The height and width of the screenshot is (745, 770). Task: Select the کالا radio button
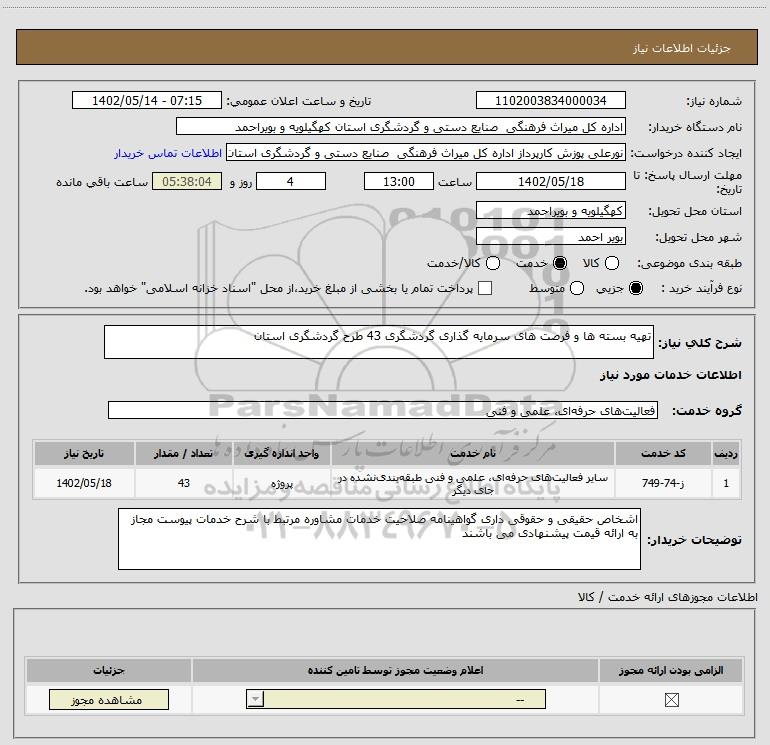point(611,263)
